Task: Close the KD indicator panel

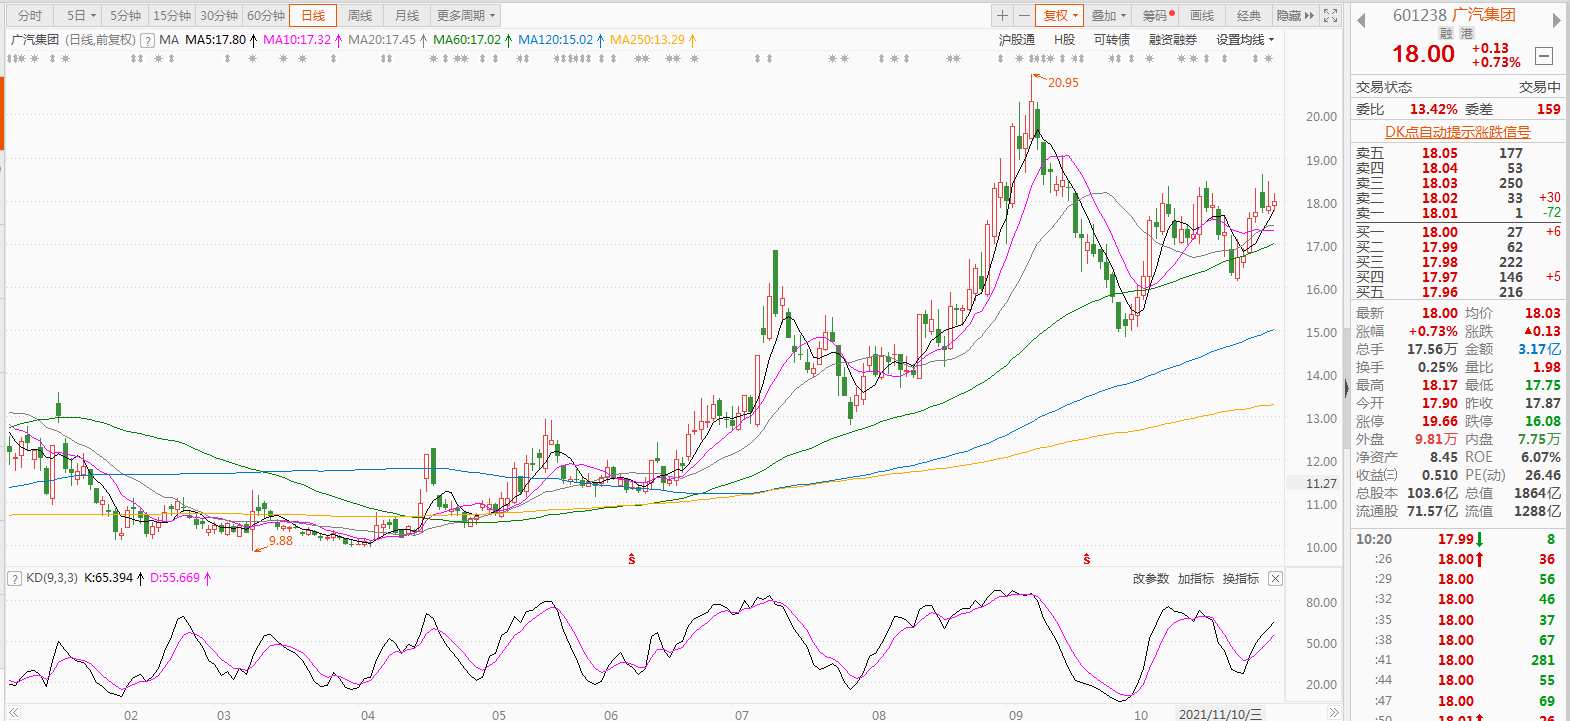Action: (1275, 579)
